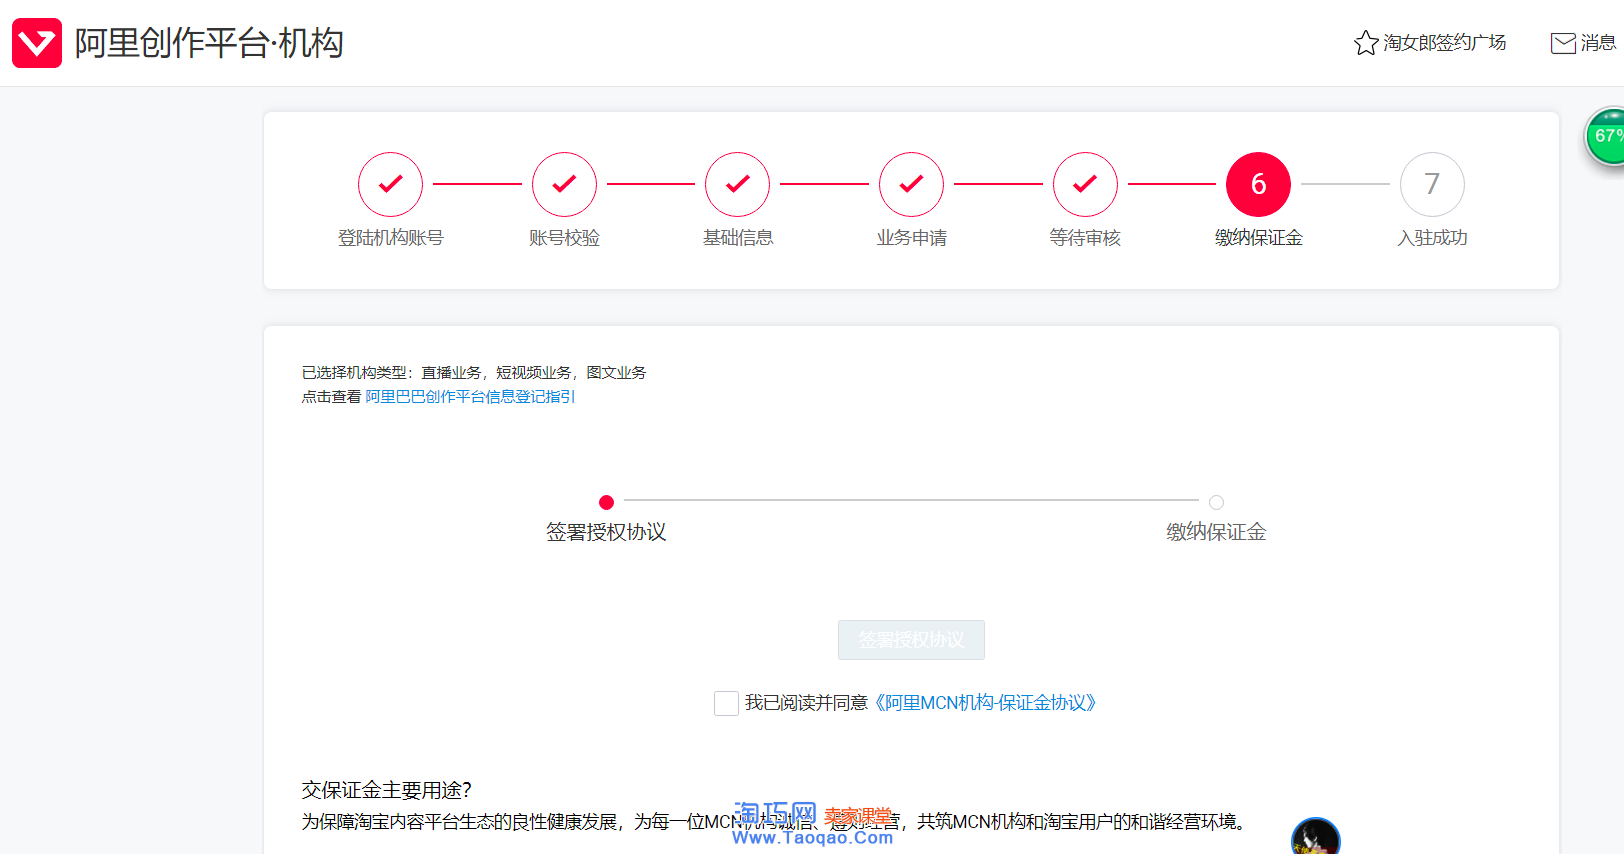Click the 已选择机构类型 text line
Image resolution: width=1624 pixels, height=854 pixels.
pyautogui.click(x=474, y=373)
